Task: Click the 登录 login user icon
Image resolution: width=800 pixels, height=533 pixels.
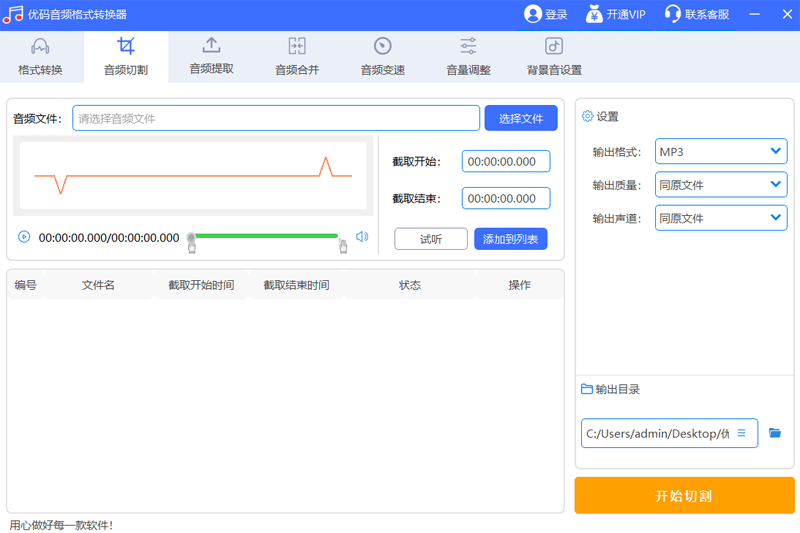Action: (533, 14)
